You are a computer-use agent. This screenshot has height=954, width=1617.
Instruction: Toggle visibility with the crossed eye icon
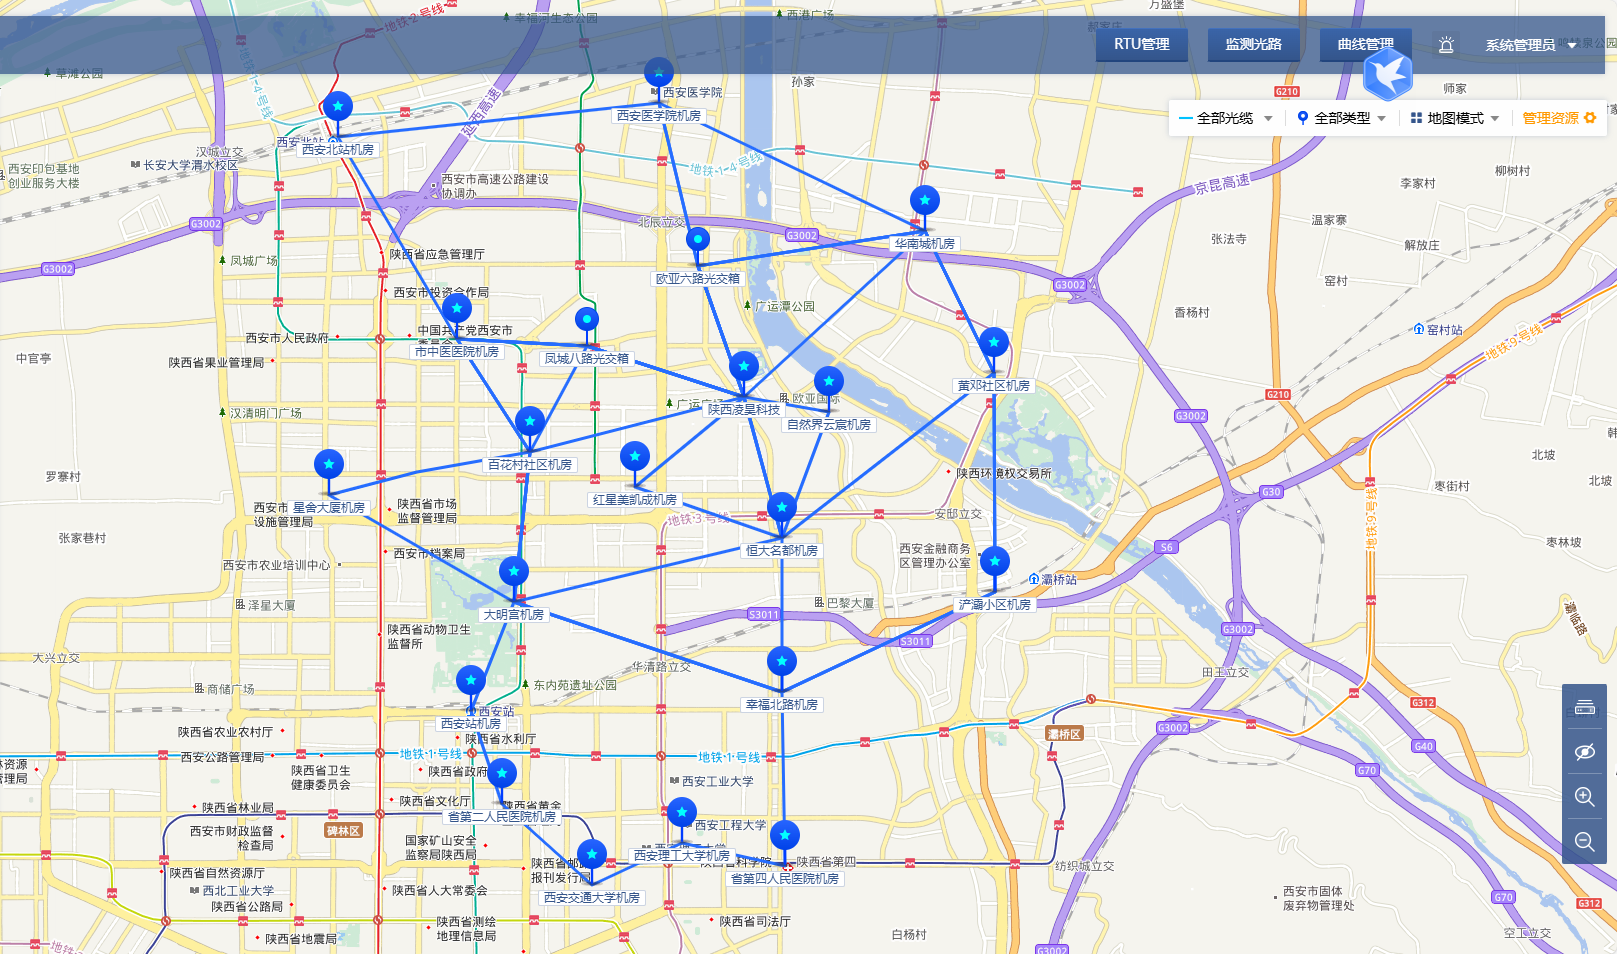pos(1584,752)
